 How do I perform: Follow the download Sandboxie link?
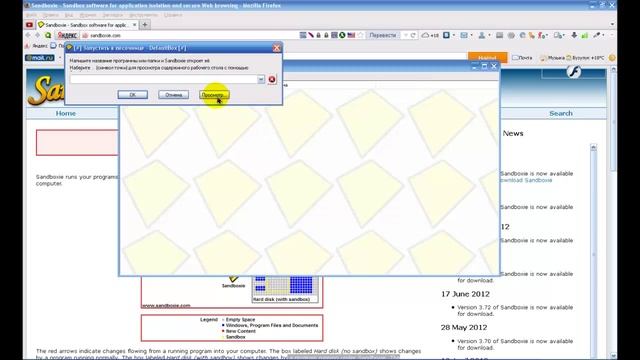(526, 180)
